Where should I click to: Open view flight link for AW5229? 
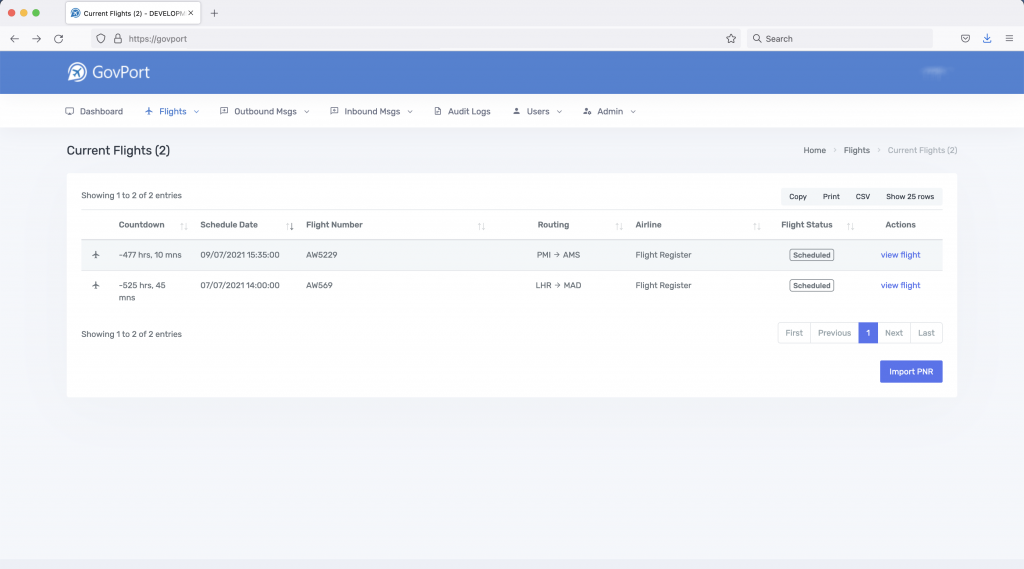click(900, 255)
